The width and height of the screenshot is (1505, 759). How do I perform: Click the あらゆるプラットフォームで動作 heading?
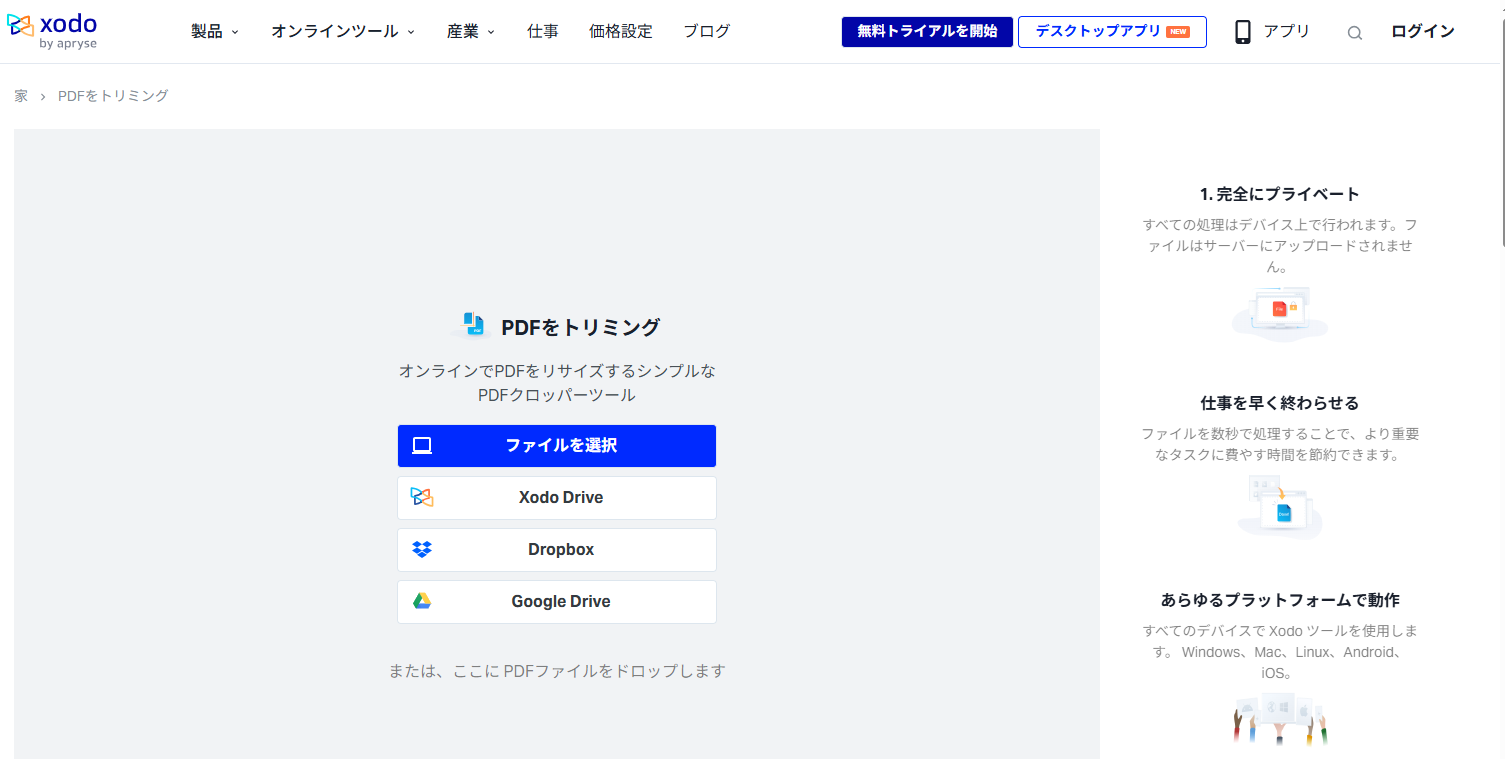click(x=1280, y=600)
